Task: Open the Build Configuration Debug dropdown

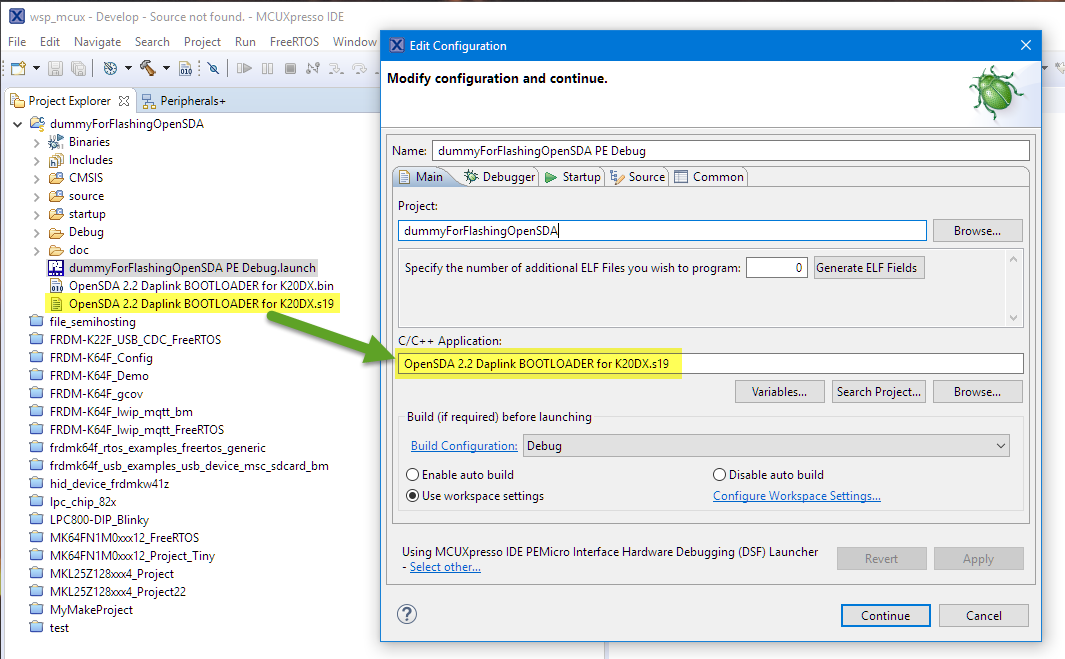Action: pos(765,446)
